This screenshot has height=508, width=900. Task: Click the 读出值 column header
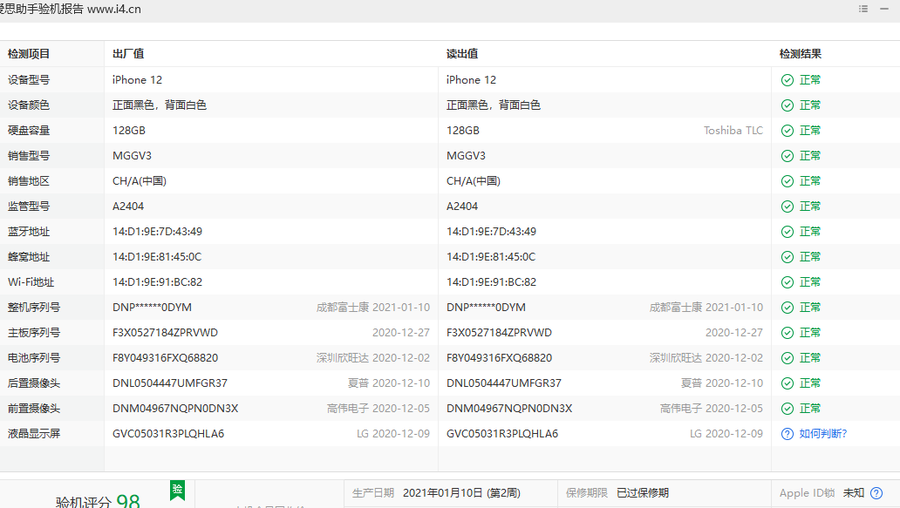coord(462,54)
